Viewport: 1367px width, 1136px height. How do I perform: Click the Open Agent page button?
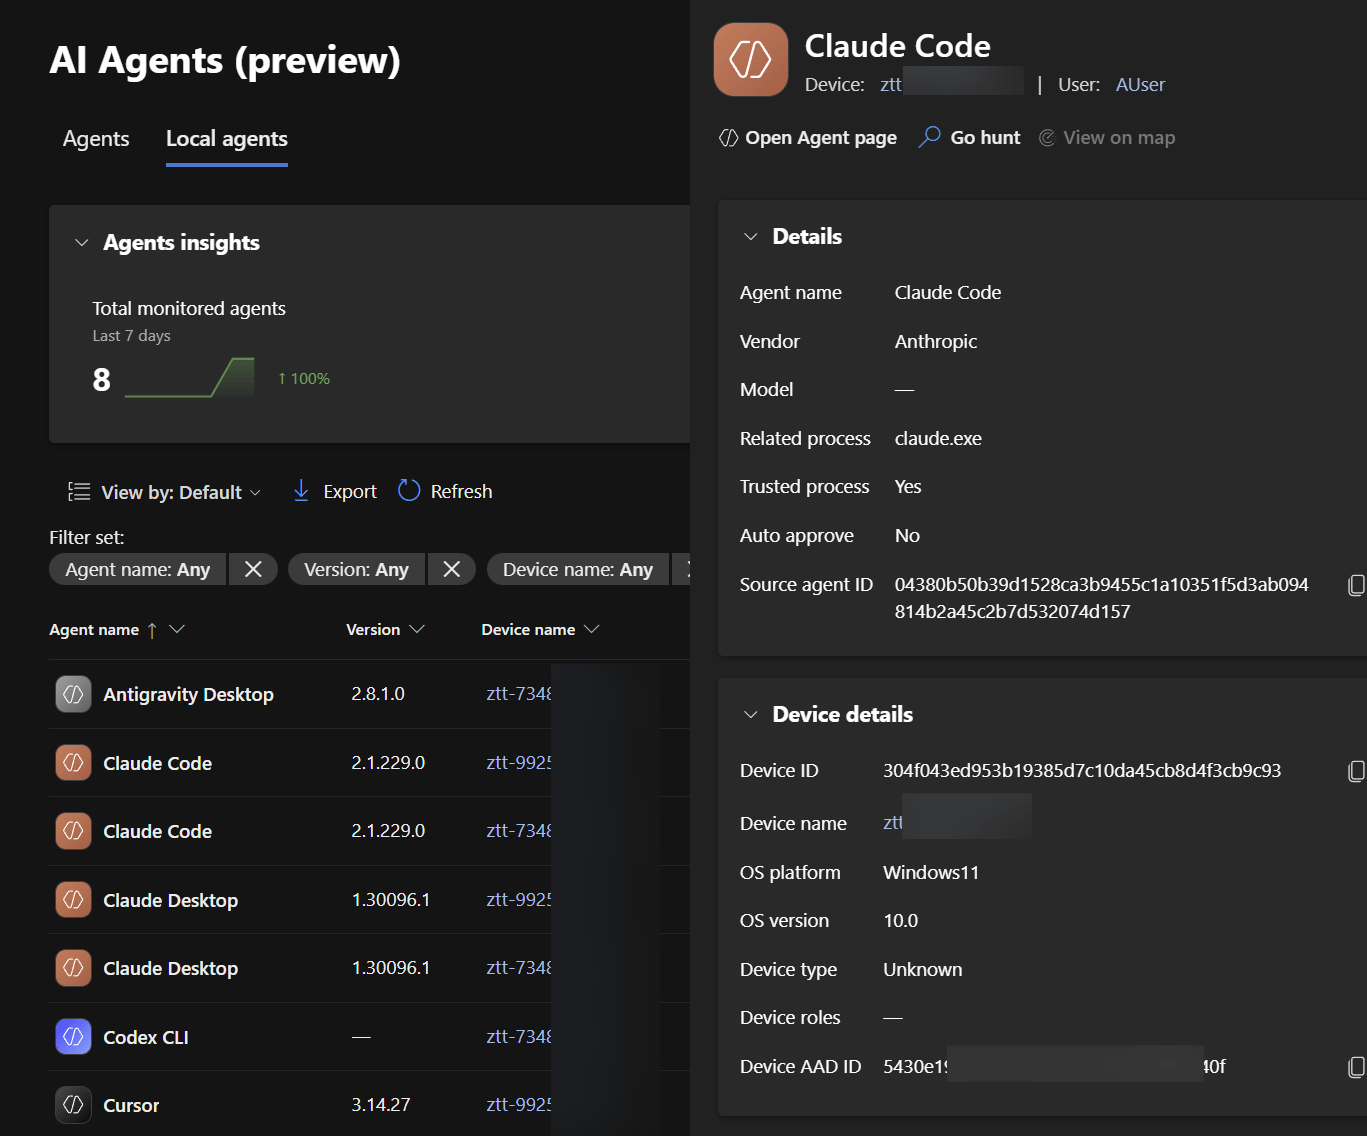point(808,138)
